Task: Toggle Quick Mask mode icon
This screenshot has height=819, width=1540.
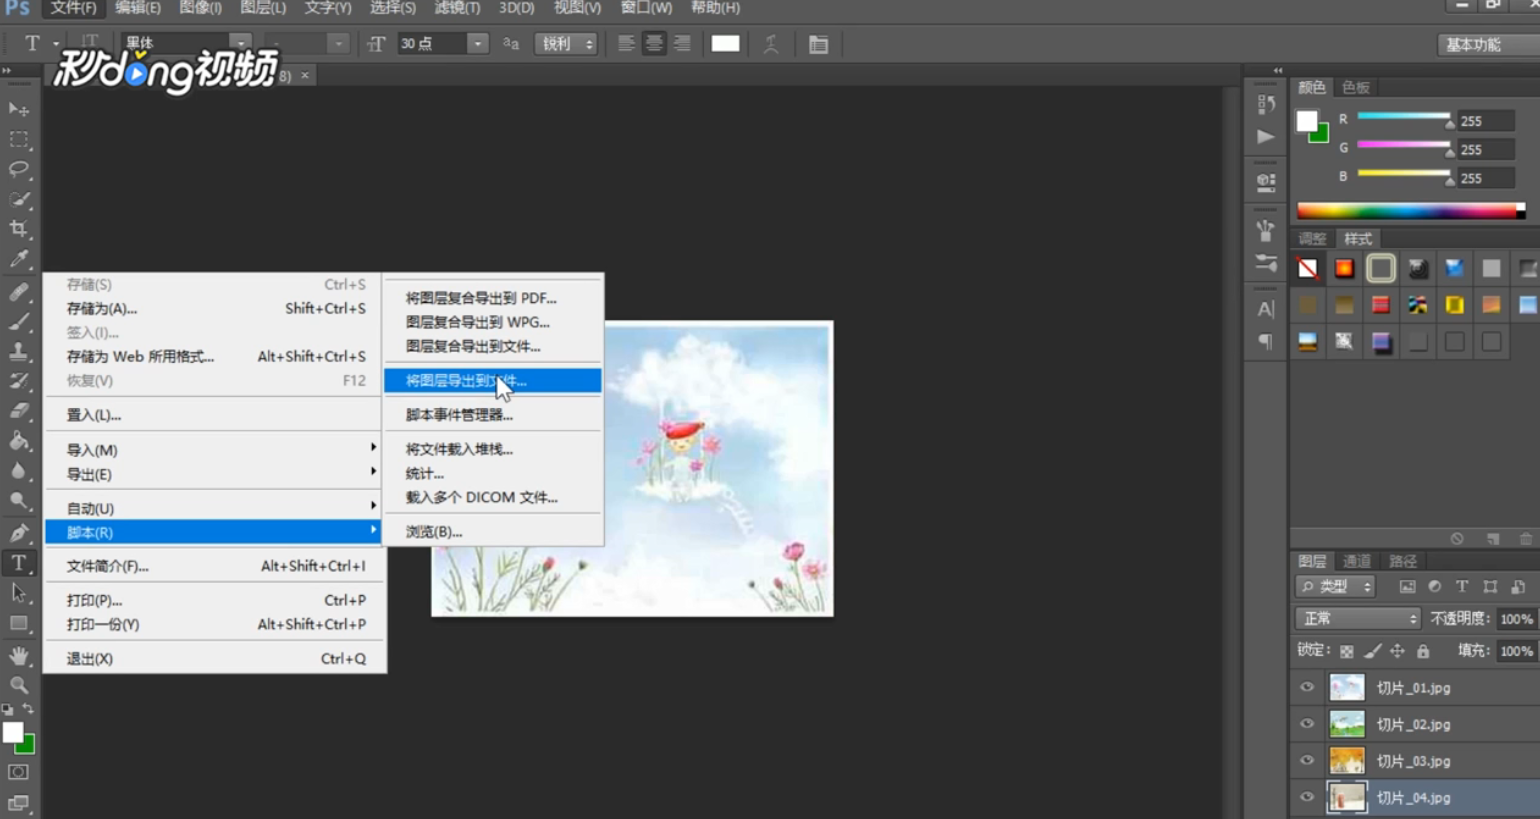Action: [18, 772]
